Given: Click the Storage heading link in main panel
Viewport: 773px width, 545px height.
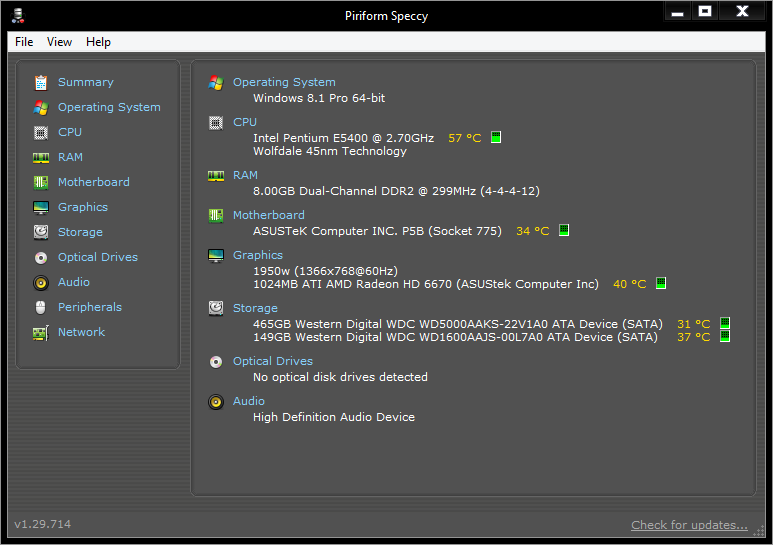Looking at the screenshot, I should point(255,308).
